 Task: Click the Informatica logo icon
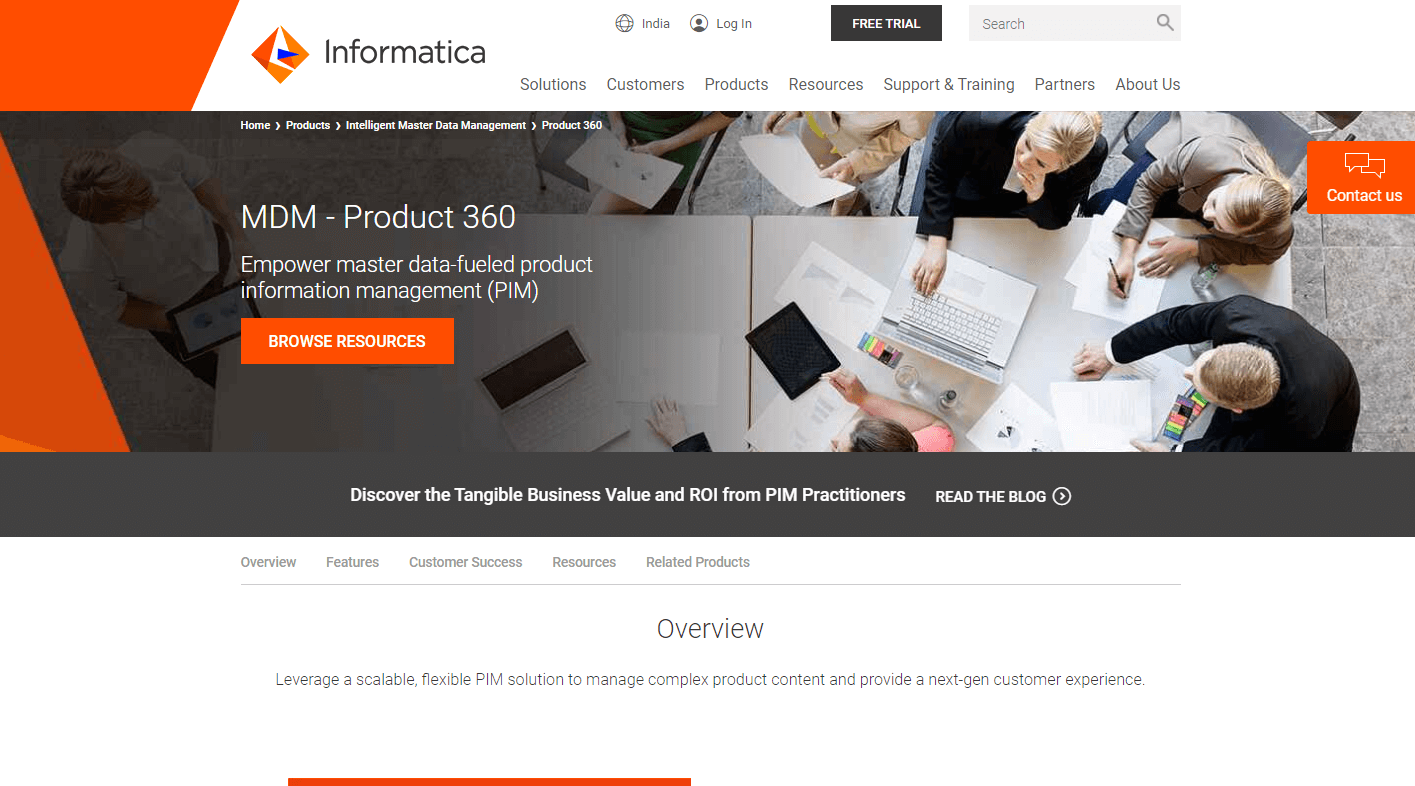point(281,54)
